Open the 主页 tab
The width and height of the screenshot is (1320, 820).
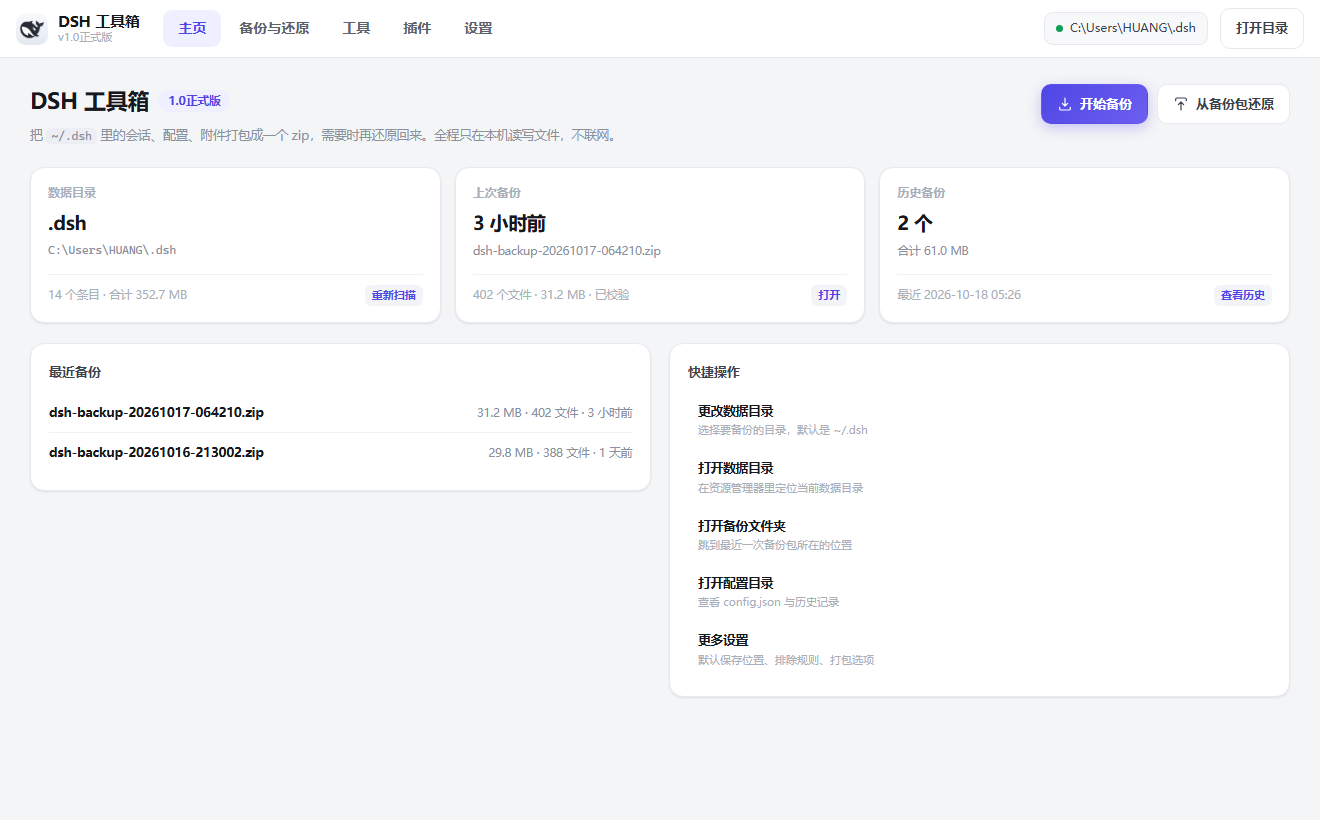tap(192, 28)
